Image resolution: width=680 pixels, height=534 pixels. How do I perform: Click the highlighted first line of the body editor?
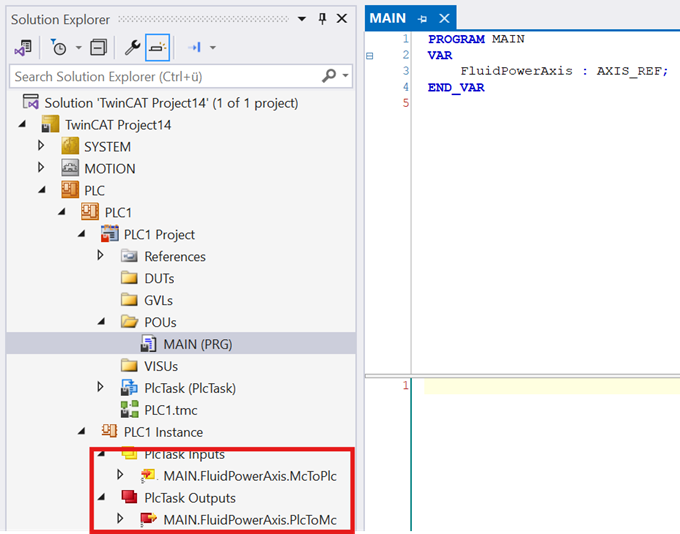click(552, 386)
